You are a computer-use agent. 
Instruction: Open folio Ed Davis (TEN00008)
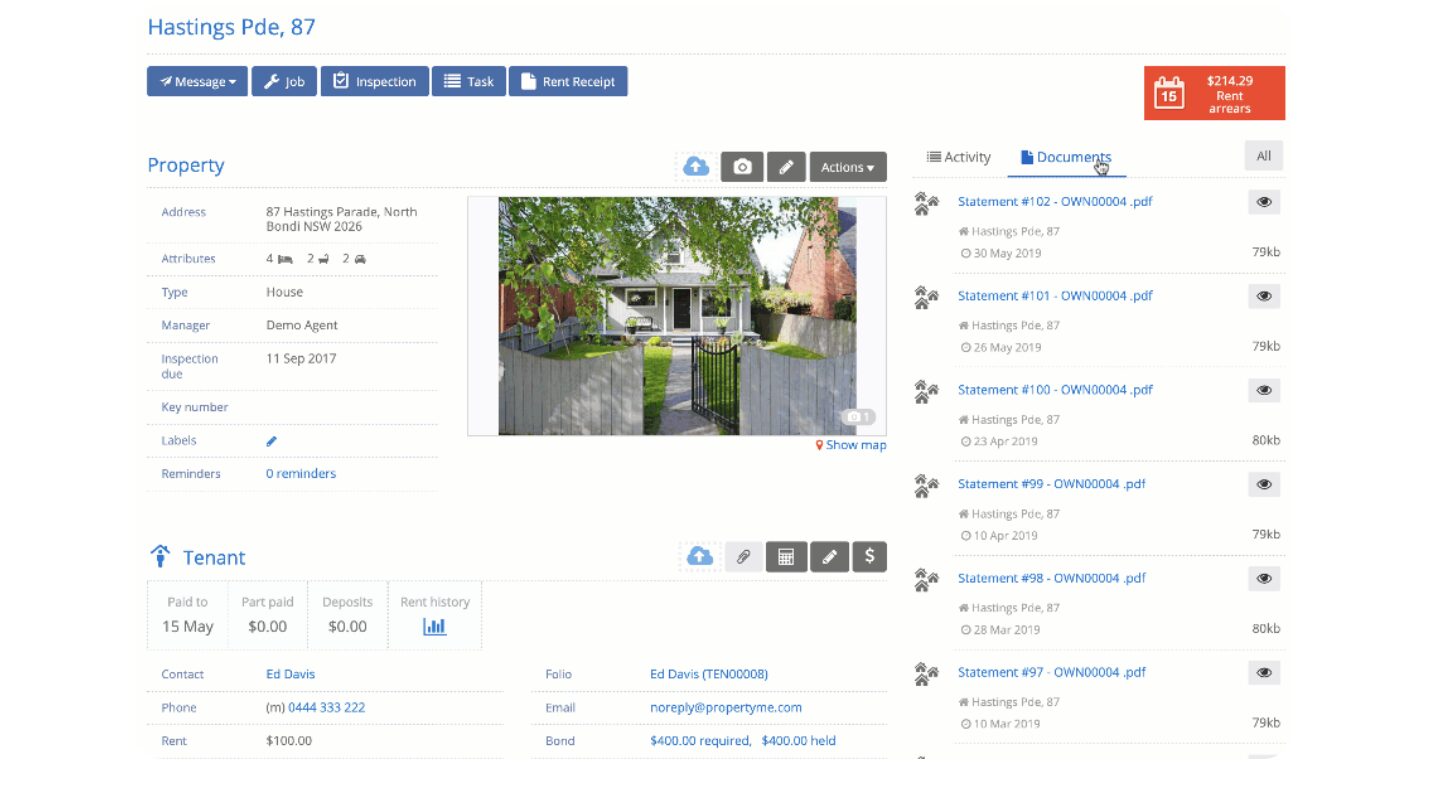point(709,674)
